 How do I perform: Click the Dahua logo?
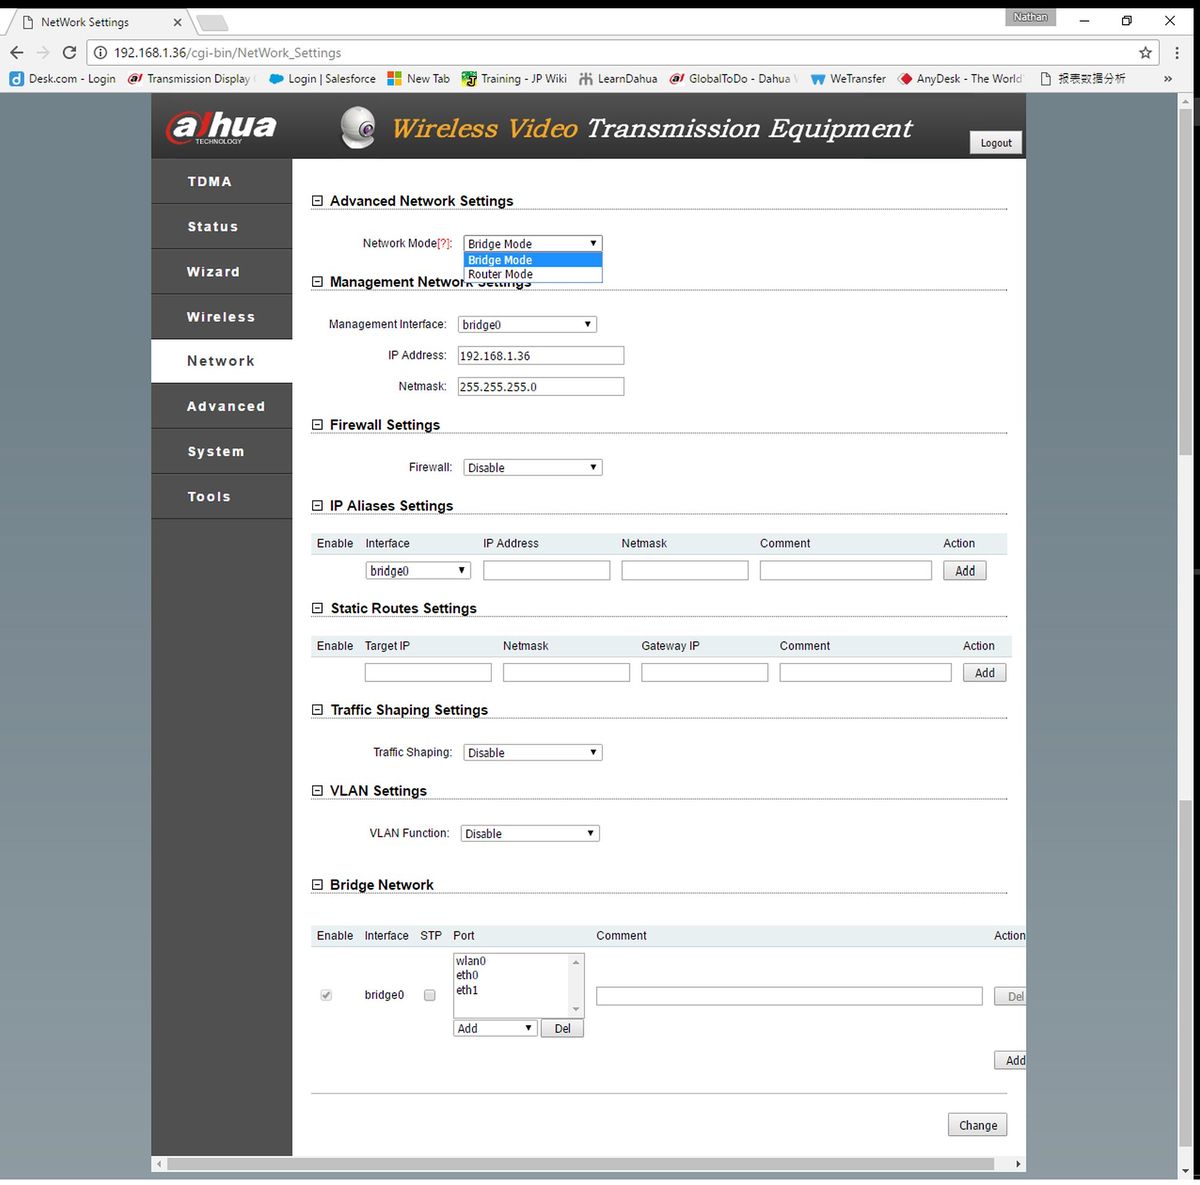[221, 127]
